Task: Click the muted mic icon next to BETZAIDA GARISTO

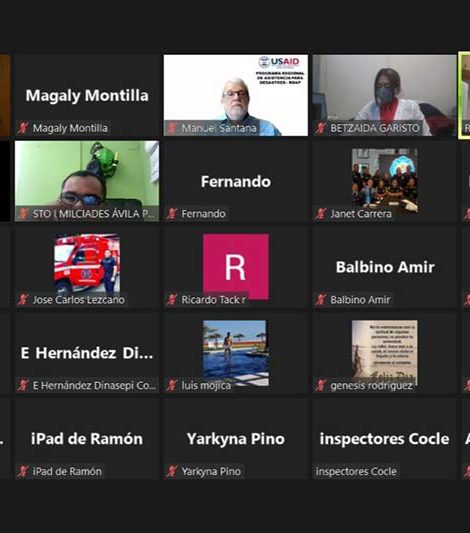Action: (321, 128)
